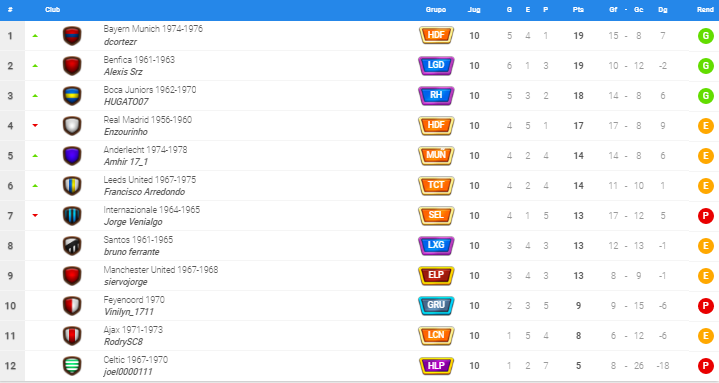Click the HDF group badge for Real Madrid
This screenshot has width=719, height=383.
click(x=436, y=125)
